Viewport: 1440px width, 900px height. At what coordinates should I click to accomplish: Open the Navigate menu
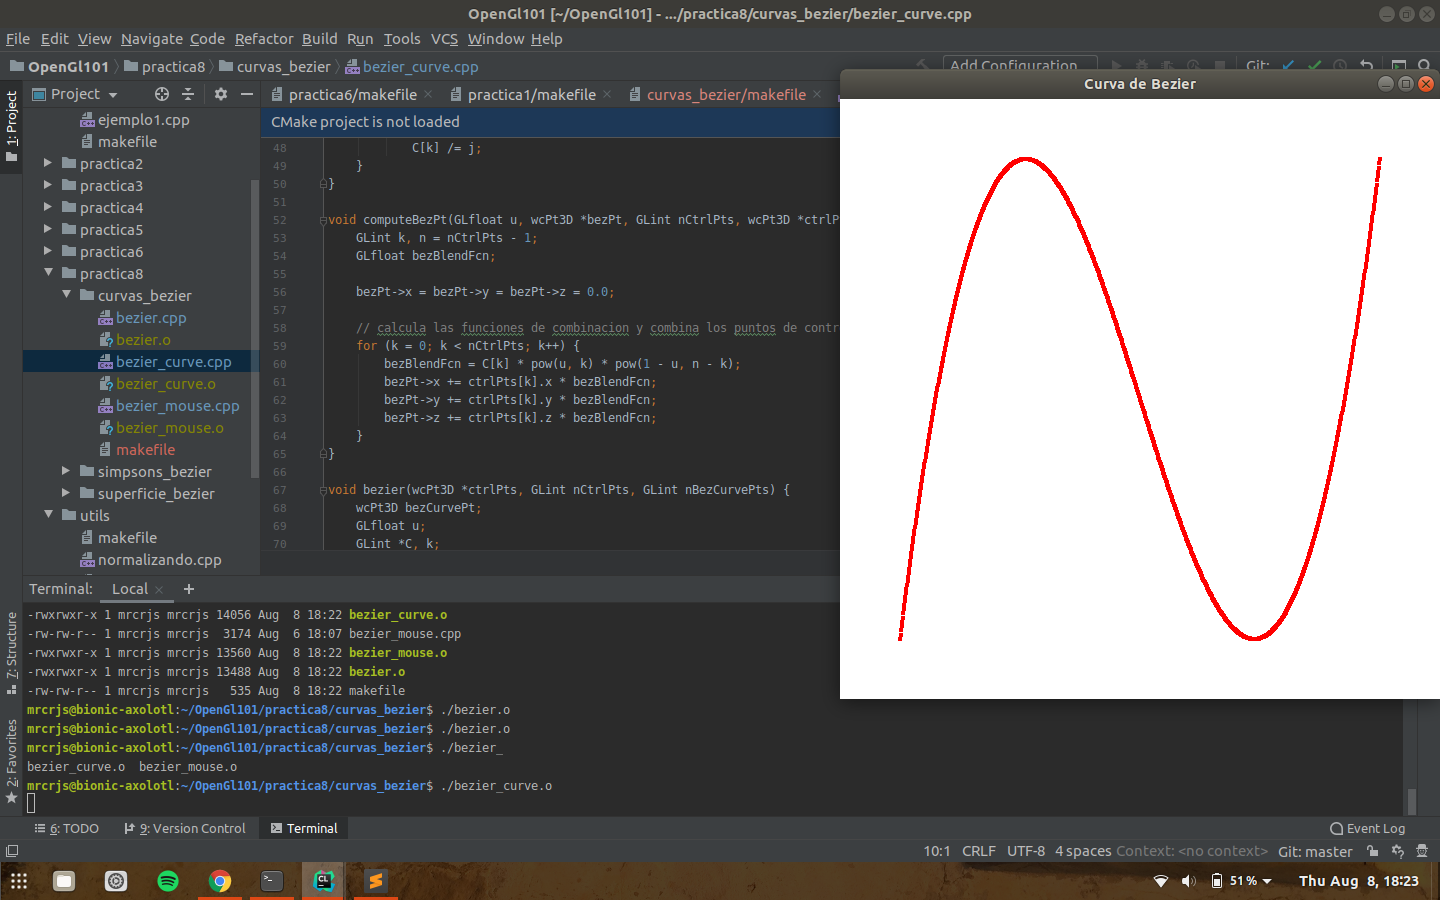click(x=152, y=39)
